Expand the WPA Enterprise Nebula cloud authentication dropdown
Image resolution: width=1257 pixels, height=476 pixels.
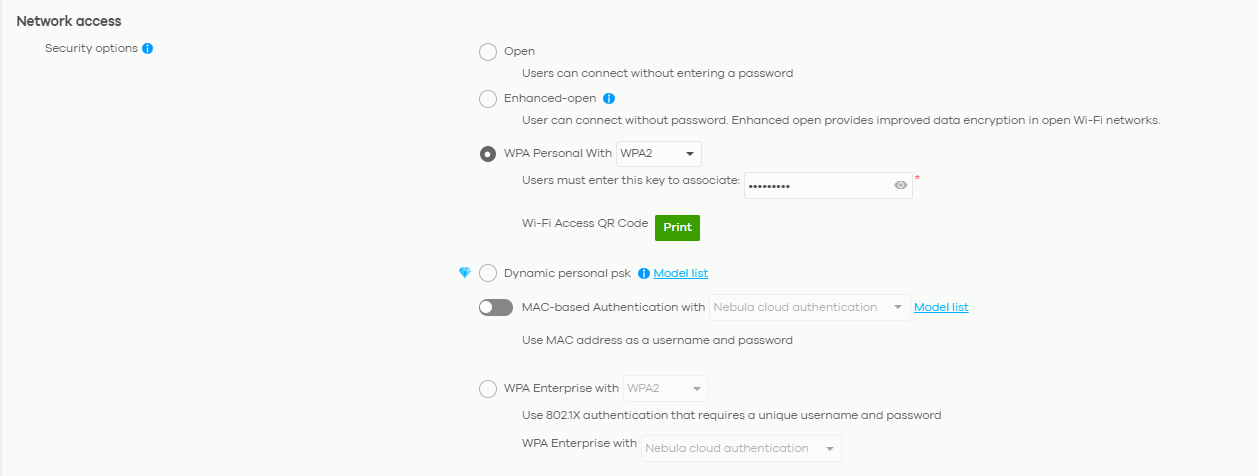click(x=741, y=448)
